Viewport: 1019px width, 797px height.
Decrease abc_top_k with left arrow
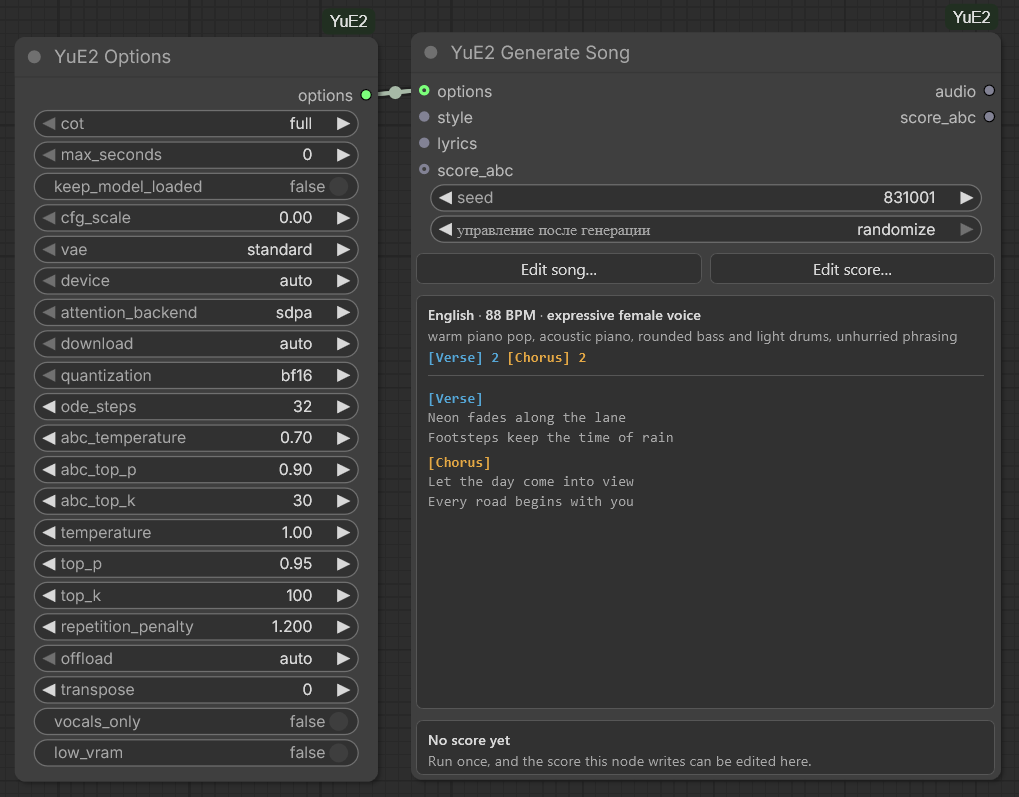pyautogui.click(x=49, y=501)
